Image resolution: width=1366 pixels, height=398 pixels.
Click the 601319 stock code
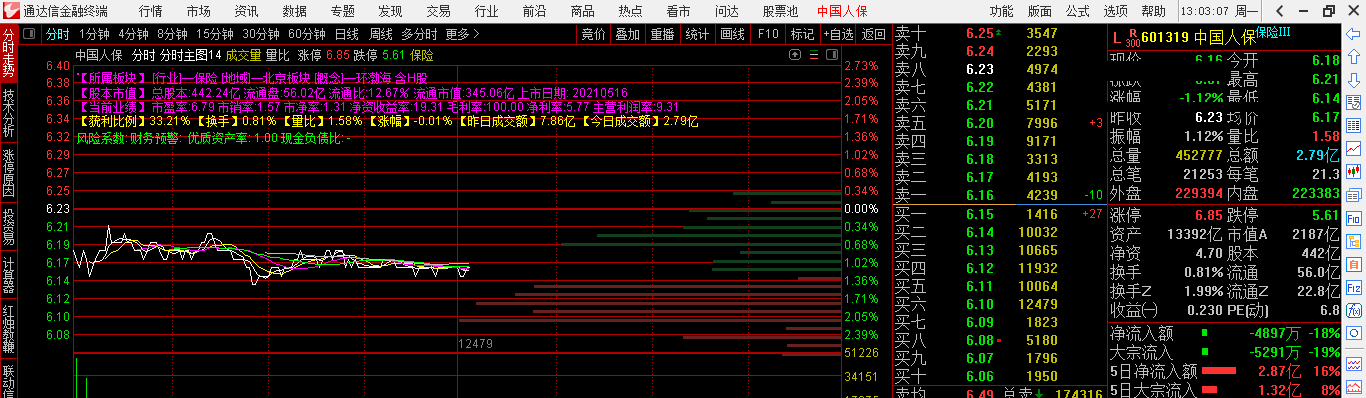1165,39
